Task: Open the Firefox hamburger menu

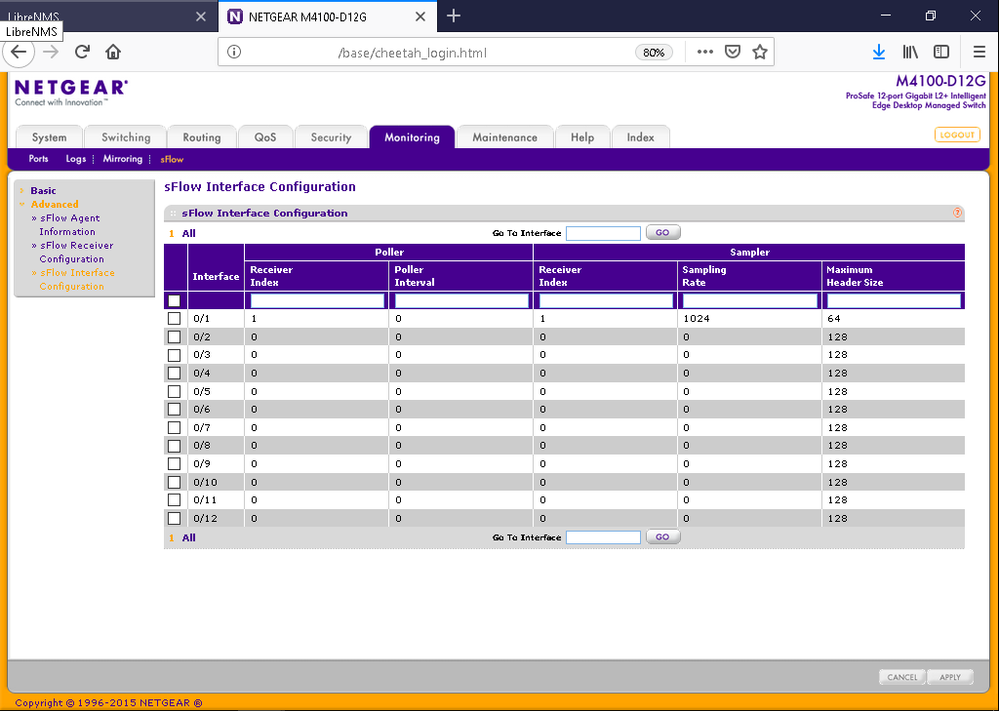Action: point(979,52)
